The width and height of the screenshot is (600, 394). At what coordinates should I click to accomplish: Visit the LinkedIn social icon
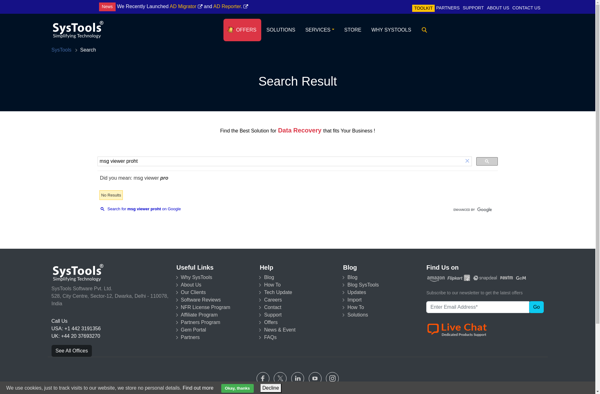point(297,378)
